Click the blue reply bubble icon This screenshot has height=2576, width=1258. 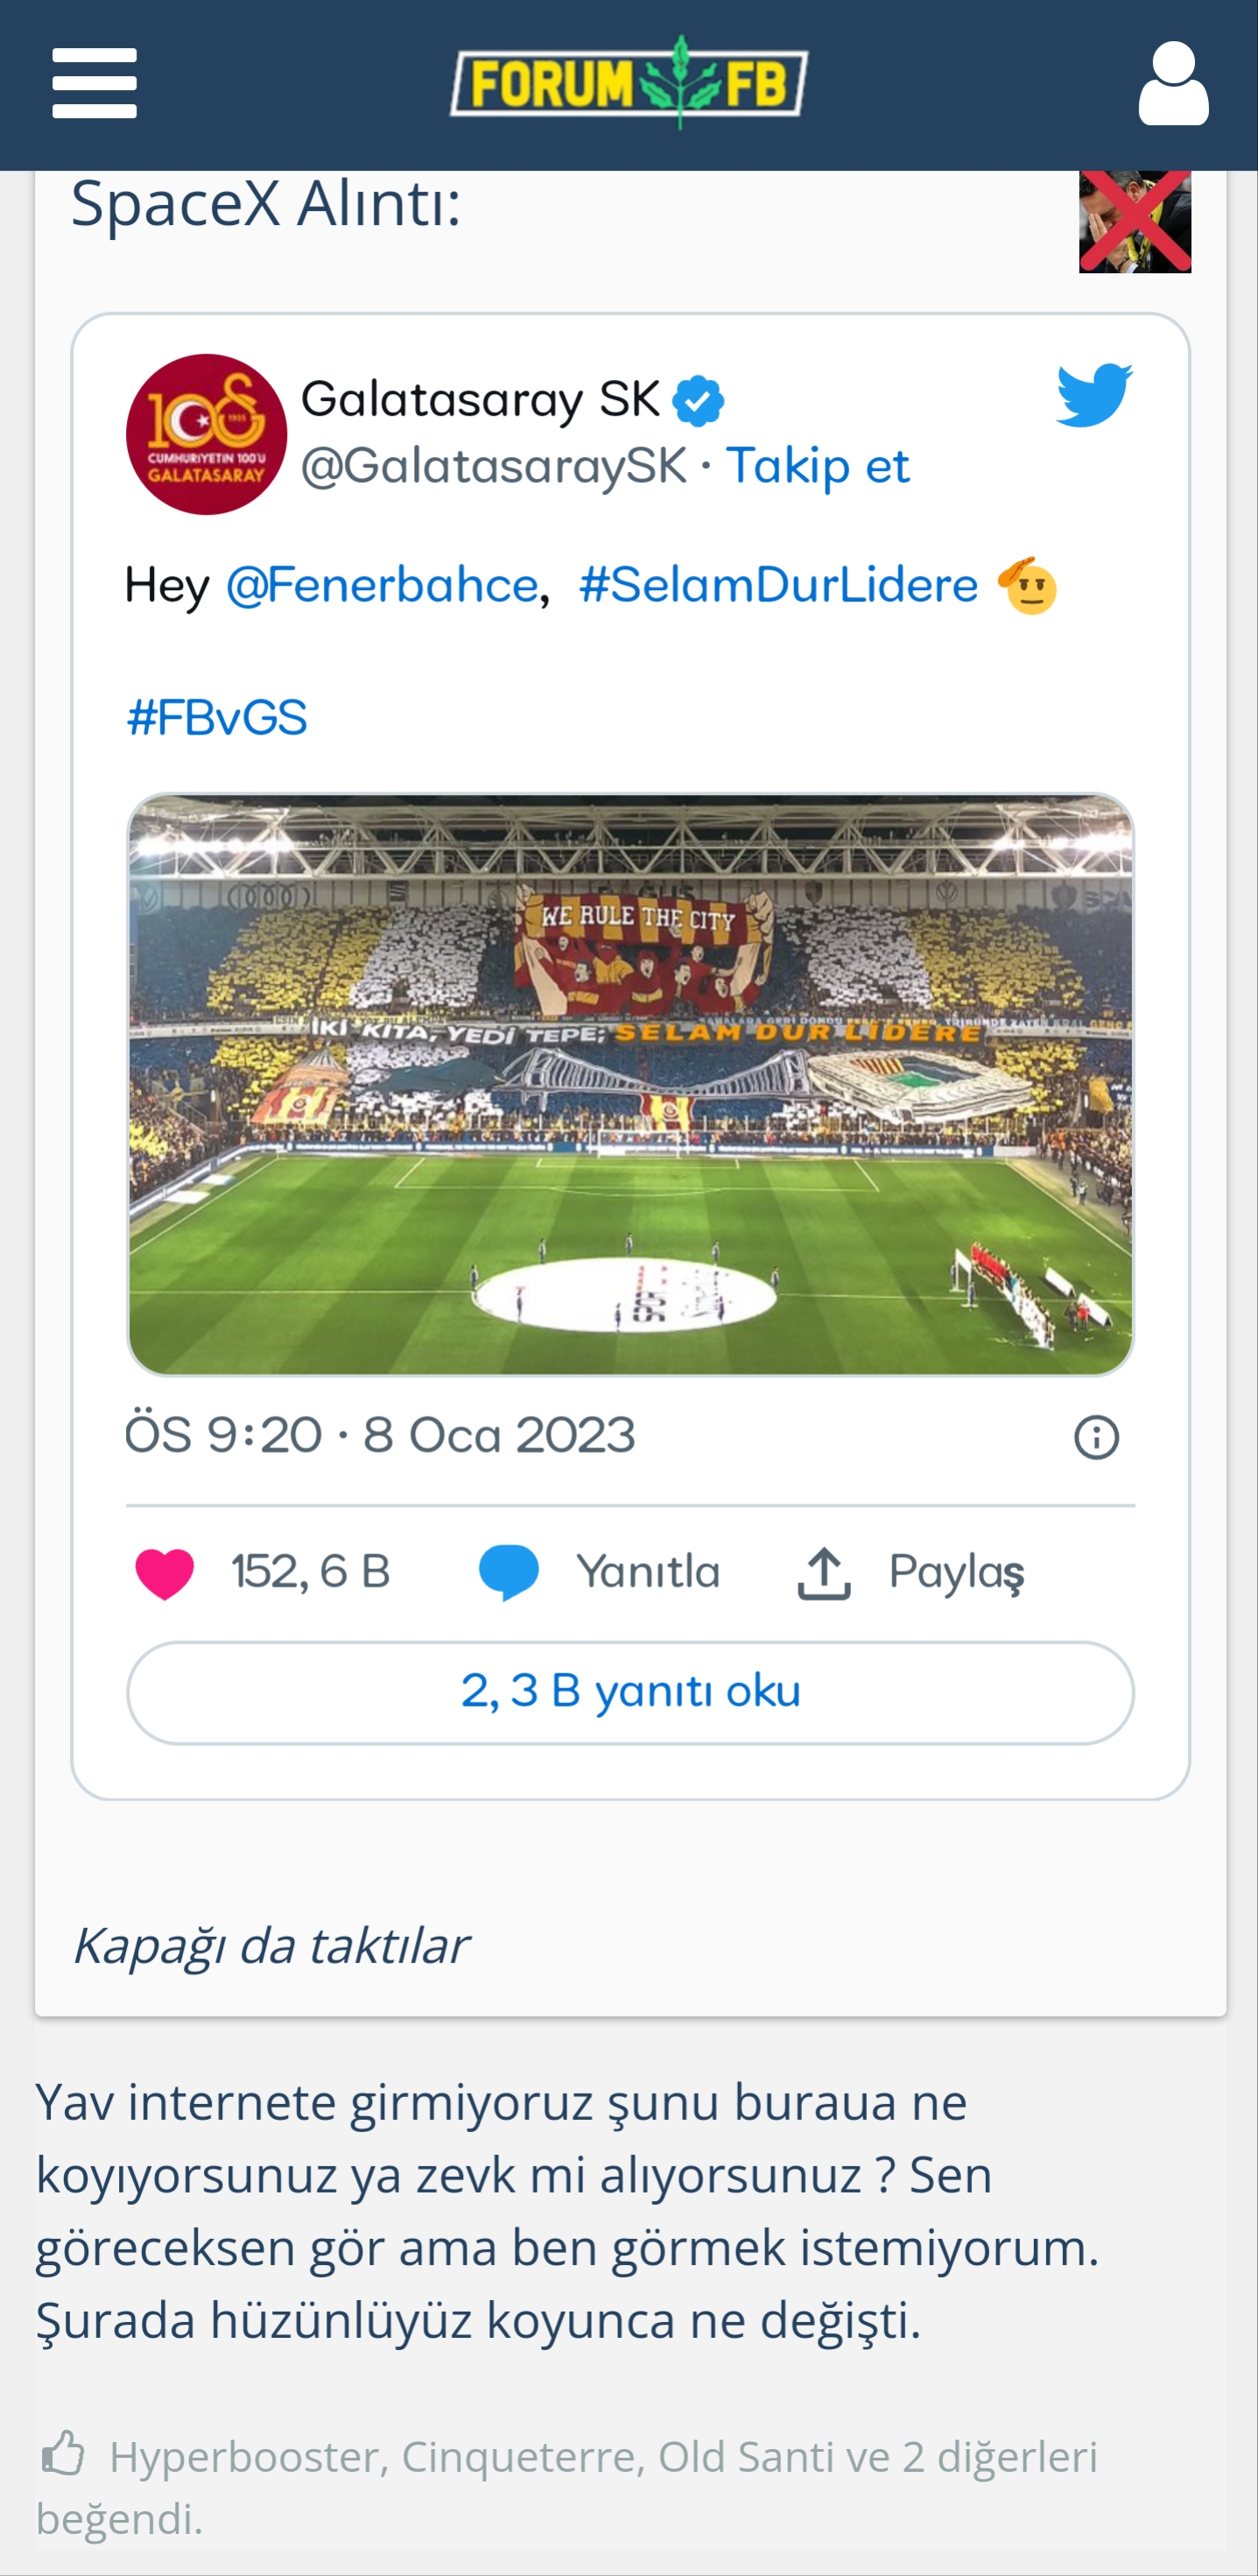[x=508, y=1572]
